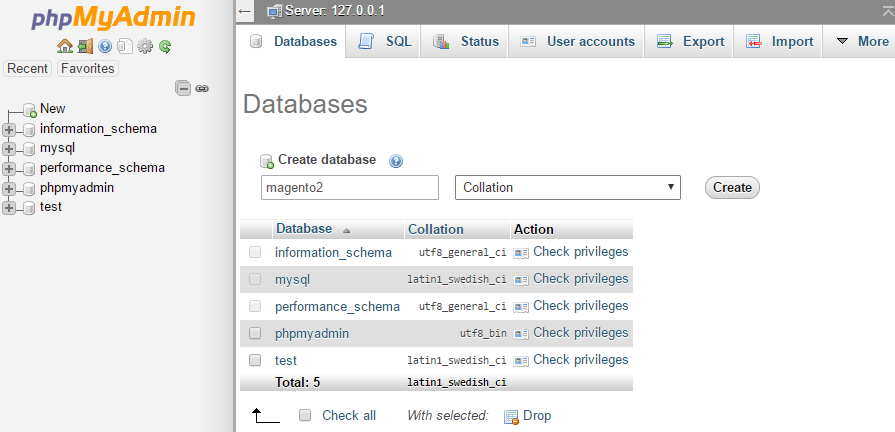
Task: Open the User accounts tab
Action: click(x=576, y=41)
